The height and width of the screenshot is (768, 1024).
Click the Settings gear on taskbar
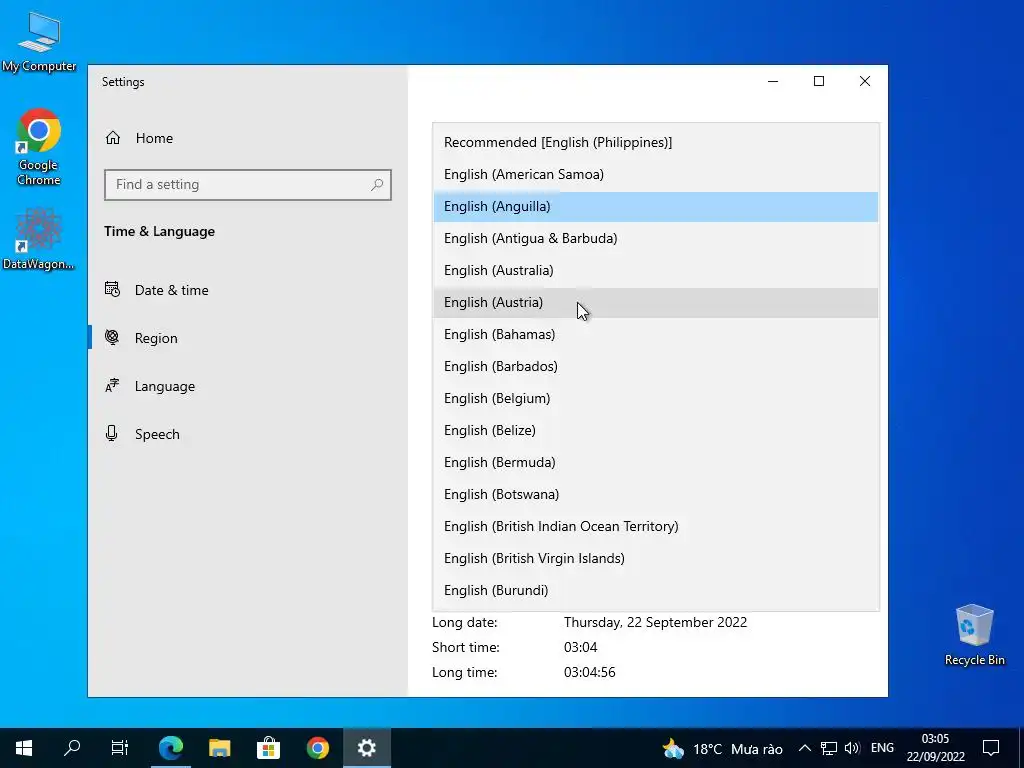pyautogui.click(x=366, y=748)
